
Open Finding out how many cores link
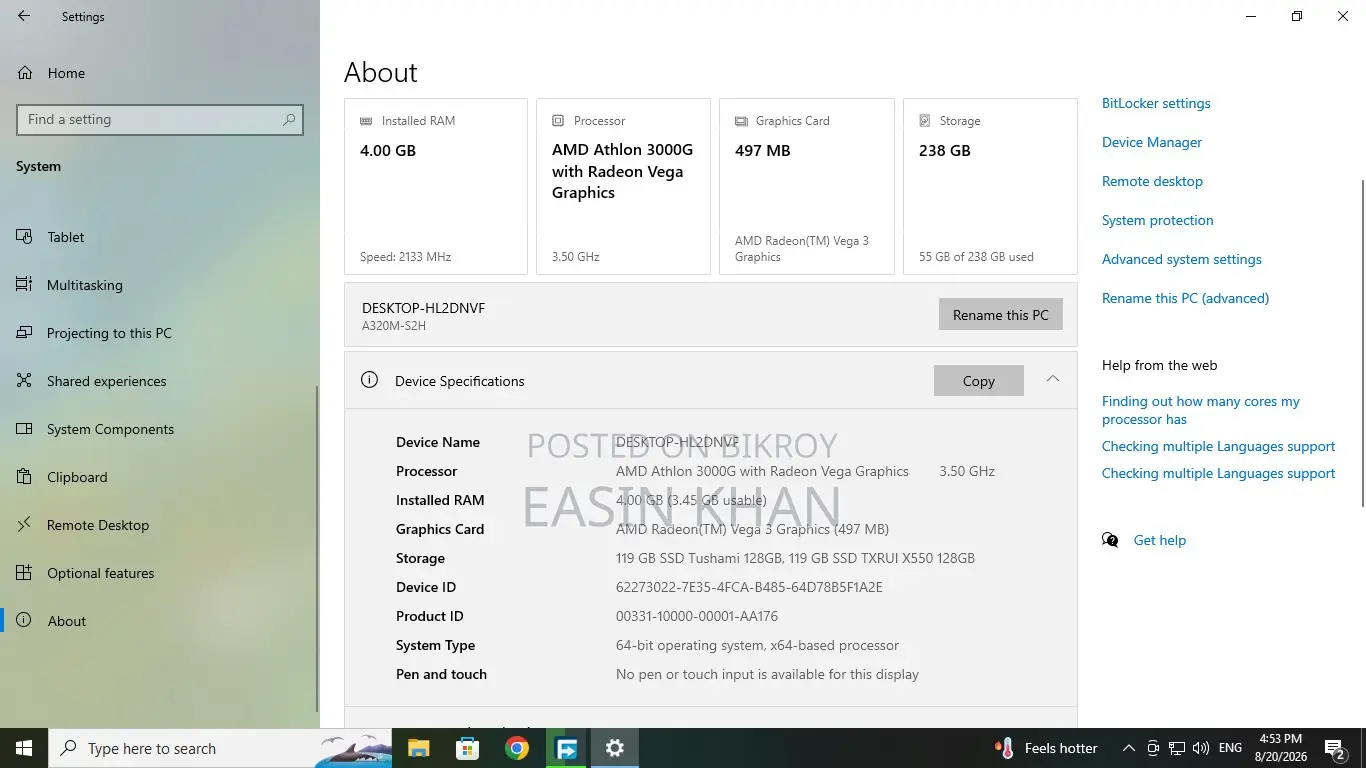1201,410
